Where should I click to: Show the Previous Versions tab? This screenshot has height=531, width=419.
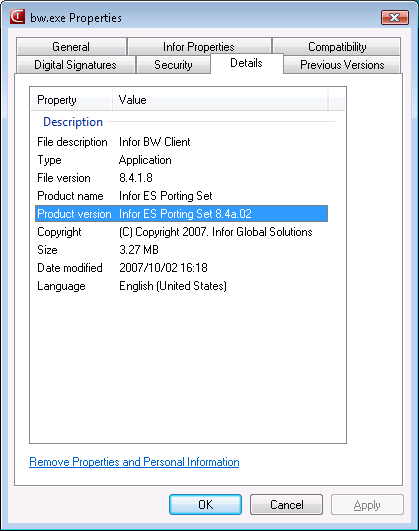point(342,65)
